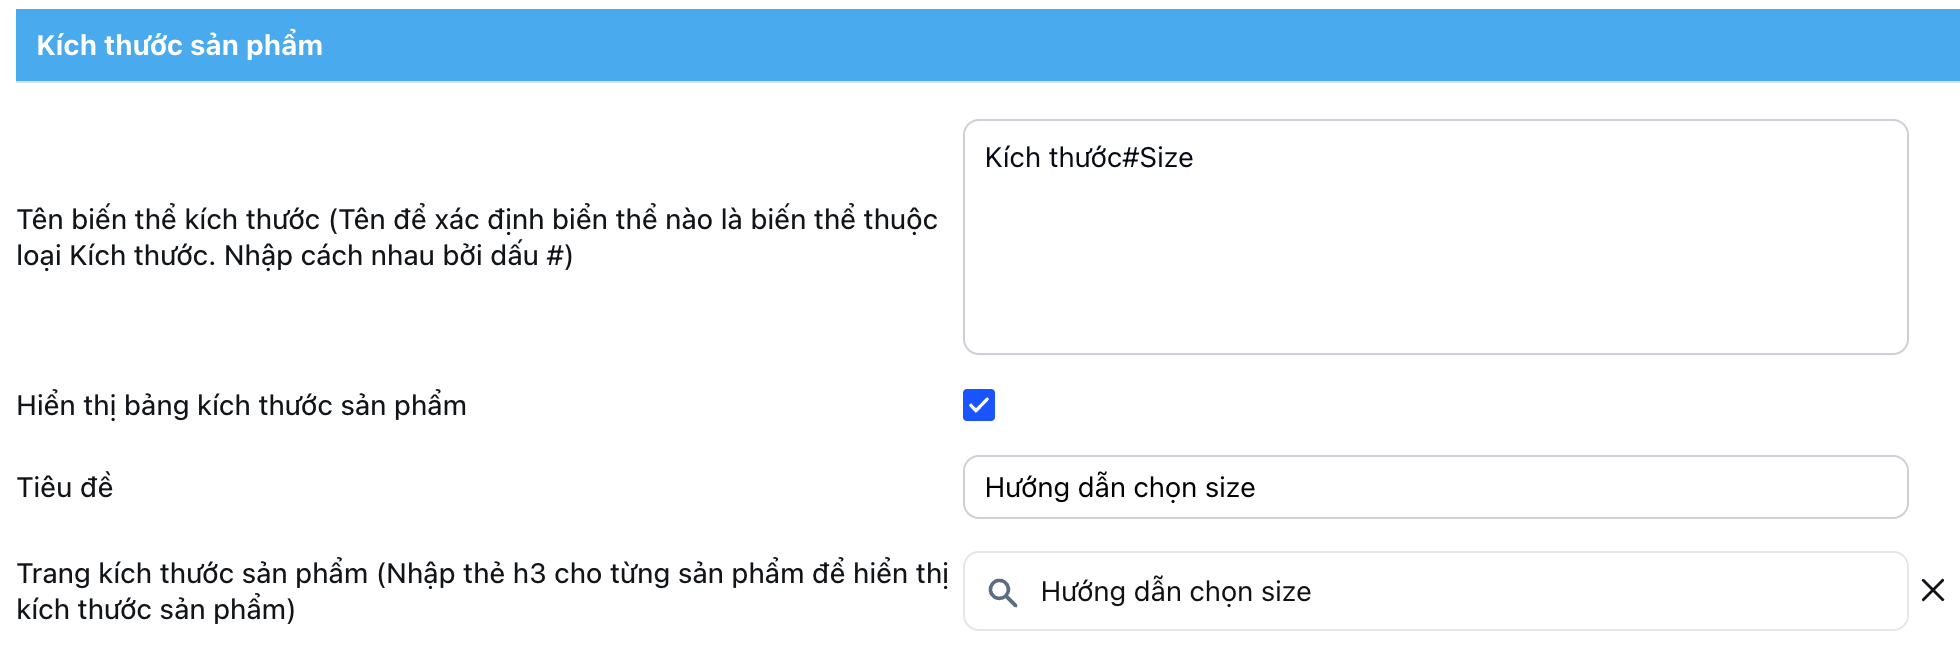Image resolution: width=1960 pixels, height=652 pixels.
Task: Click the magnifier icon in page search field
Action: tap(1002, 592)
